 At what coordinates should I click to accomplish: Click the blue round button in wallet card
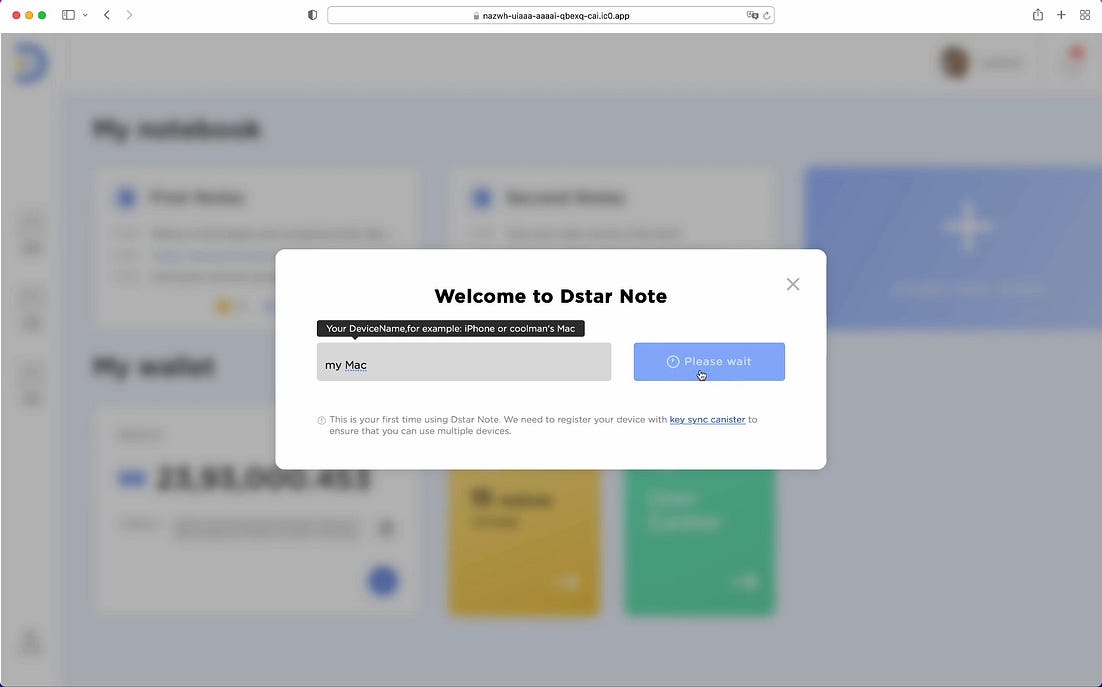pos(383,581)
